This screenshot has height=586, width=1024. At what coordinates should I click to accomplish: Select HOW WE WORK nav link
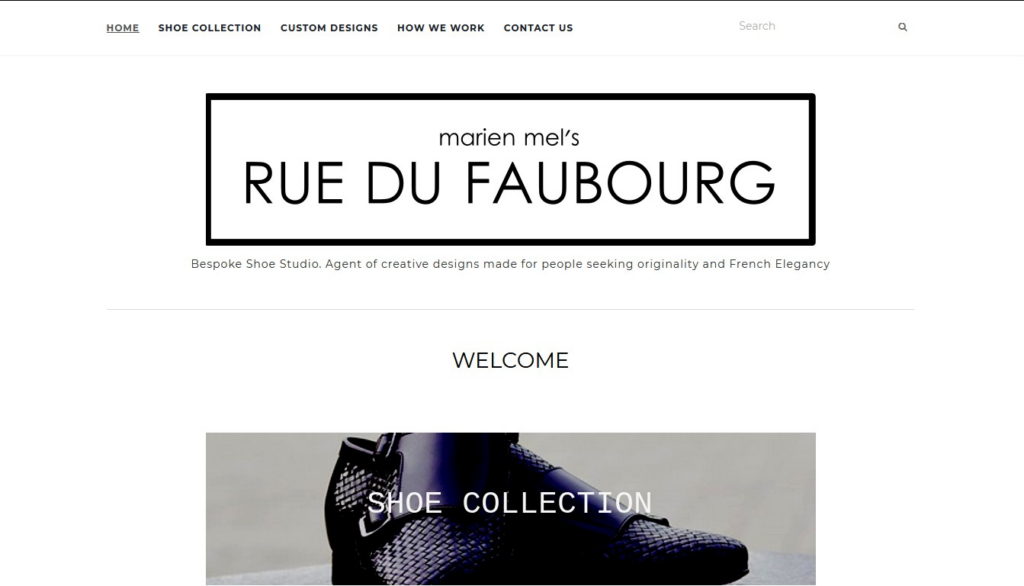[441, 27]
